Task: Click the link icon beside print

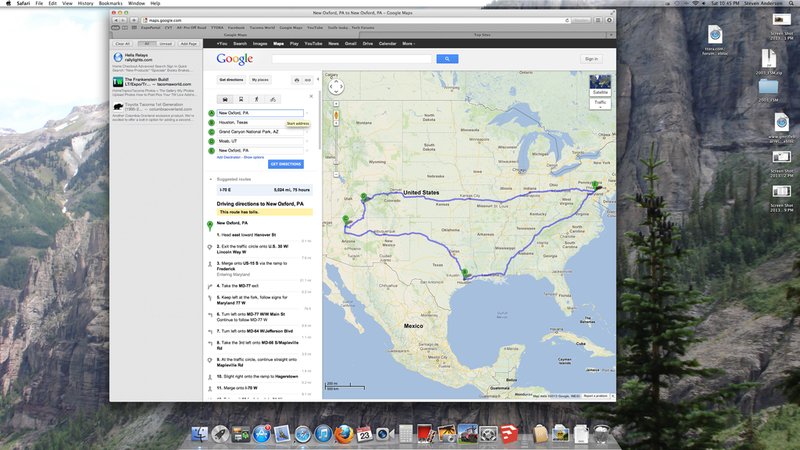Action: [x=308, y=80]
